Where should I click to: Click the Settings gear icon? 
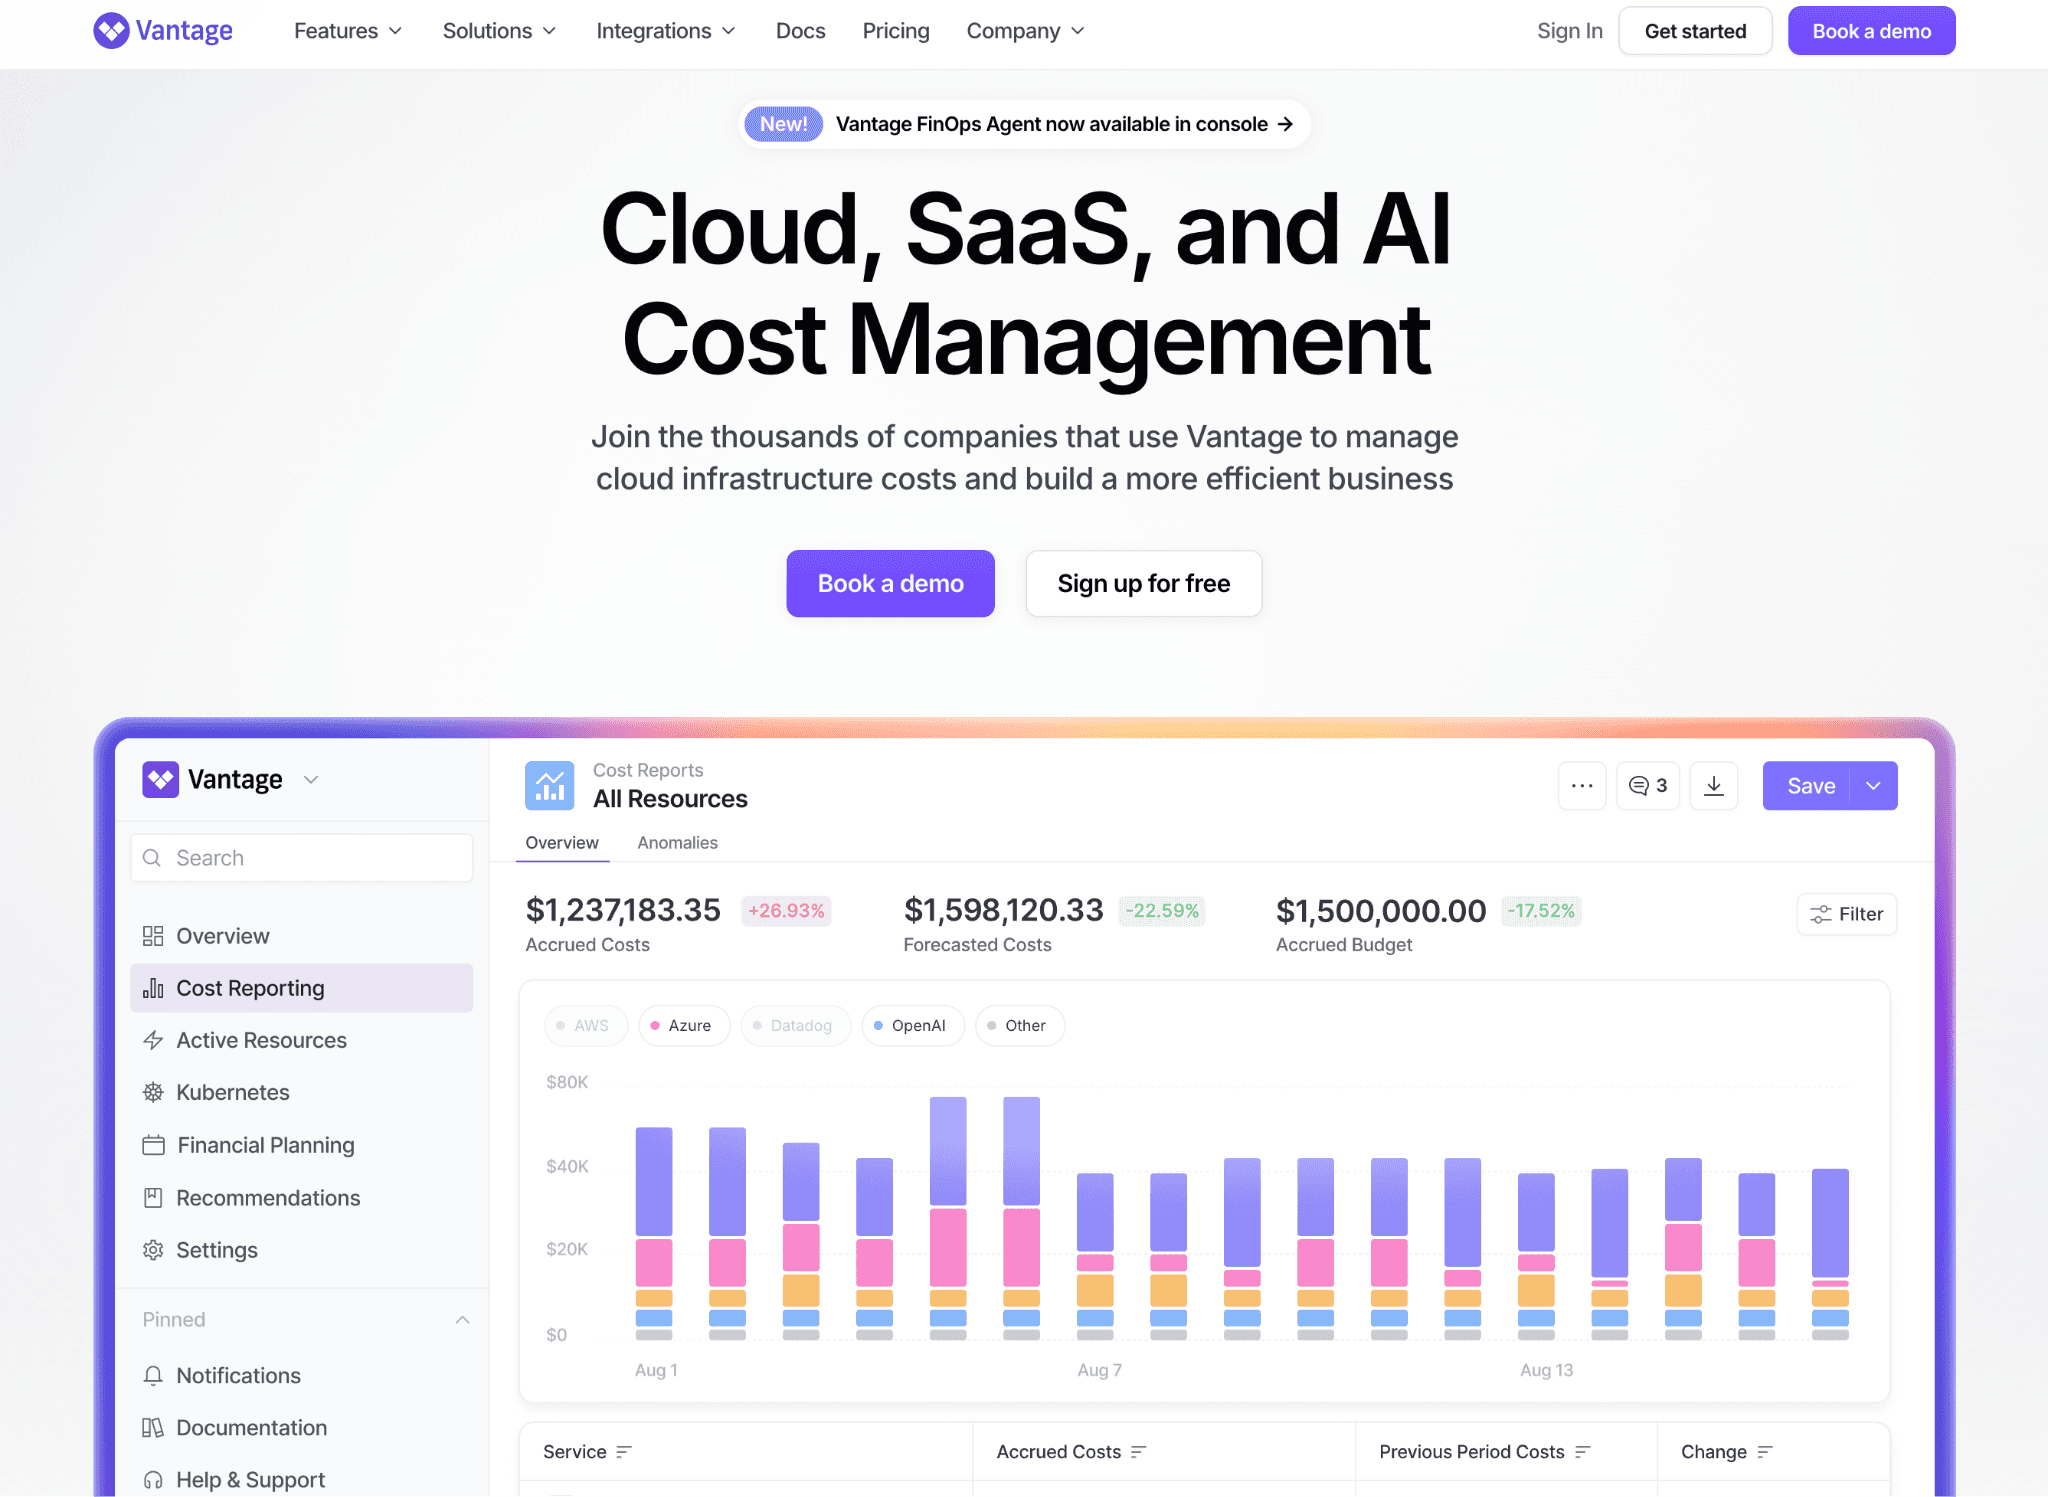[x=153, y=1250]
